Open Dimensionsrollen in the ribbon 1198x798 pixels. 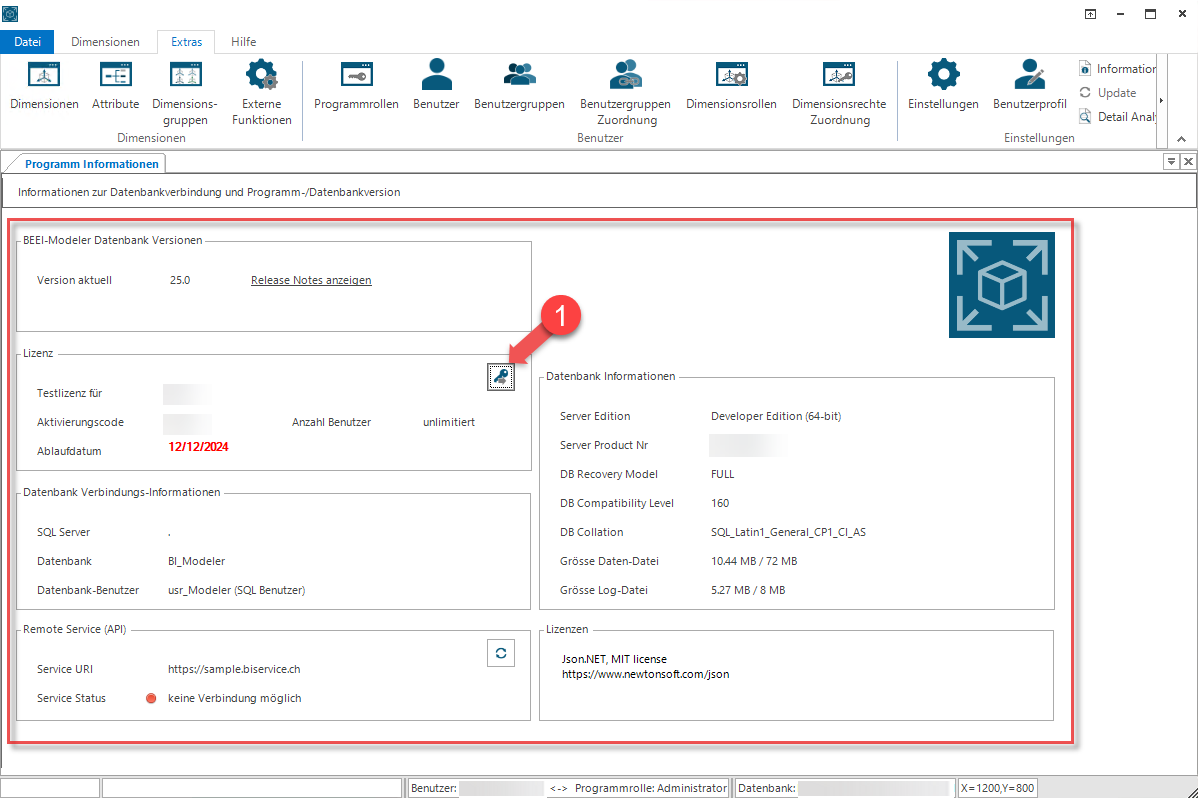tap(731, 85)
